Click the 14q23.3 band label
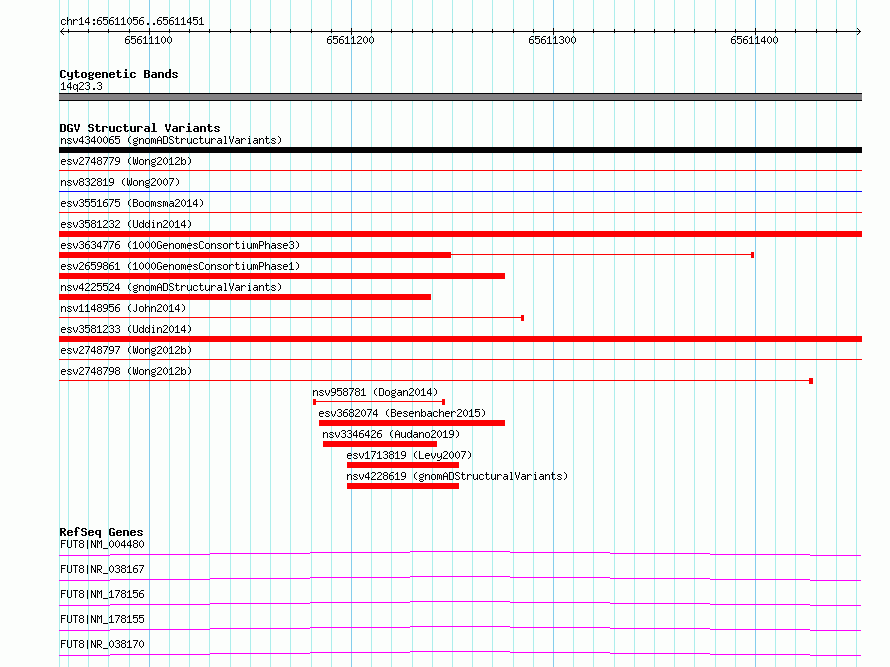Screen dimensions: 890x667 click(x=81, y=86)
